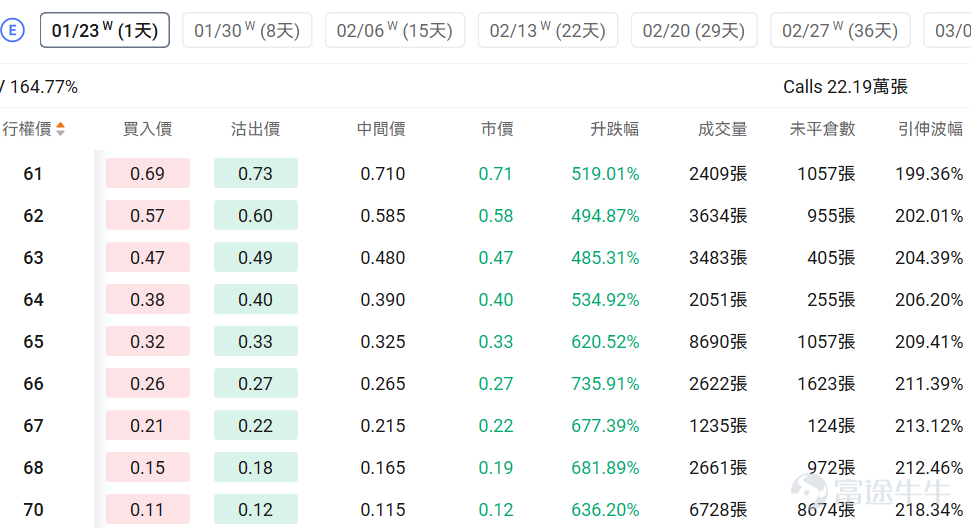Click volume 1235張
971x528 pixels.
(x=718, y=426)
